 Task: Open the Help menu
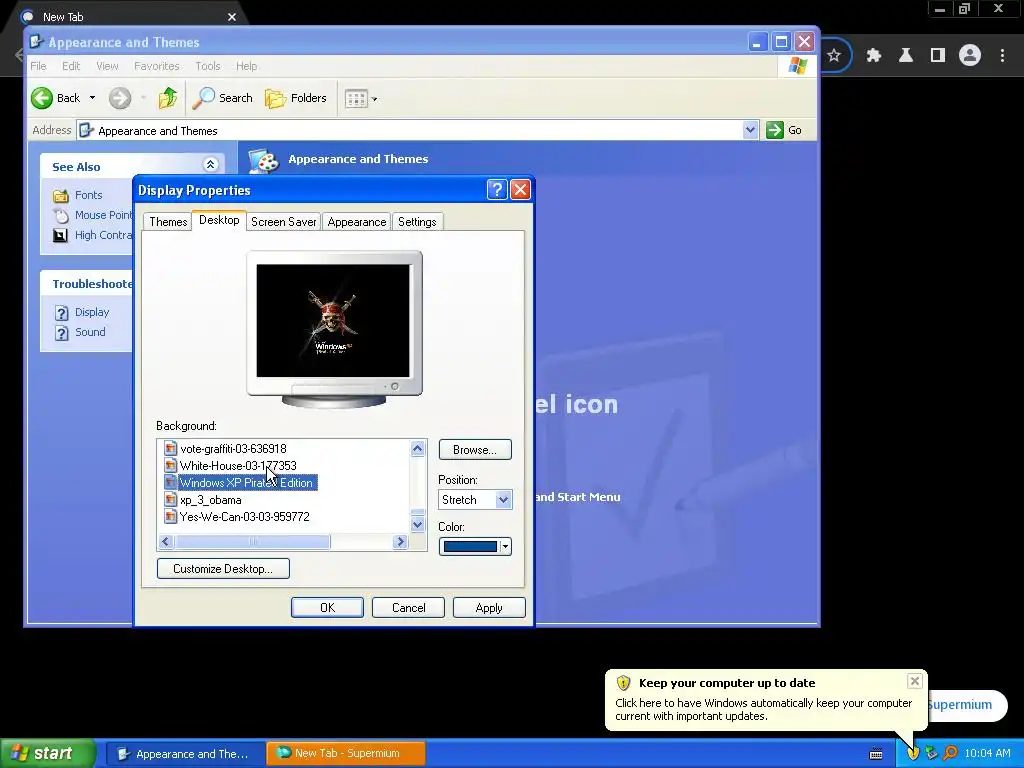[x=246, y=66]
